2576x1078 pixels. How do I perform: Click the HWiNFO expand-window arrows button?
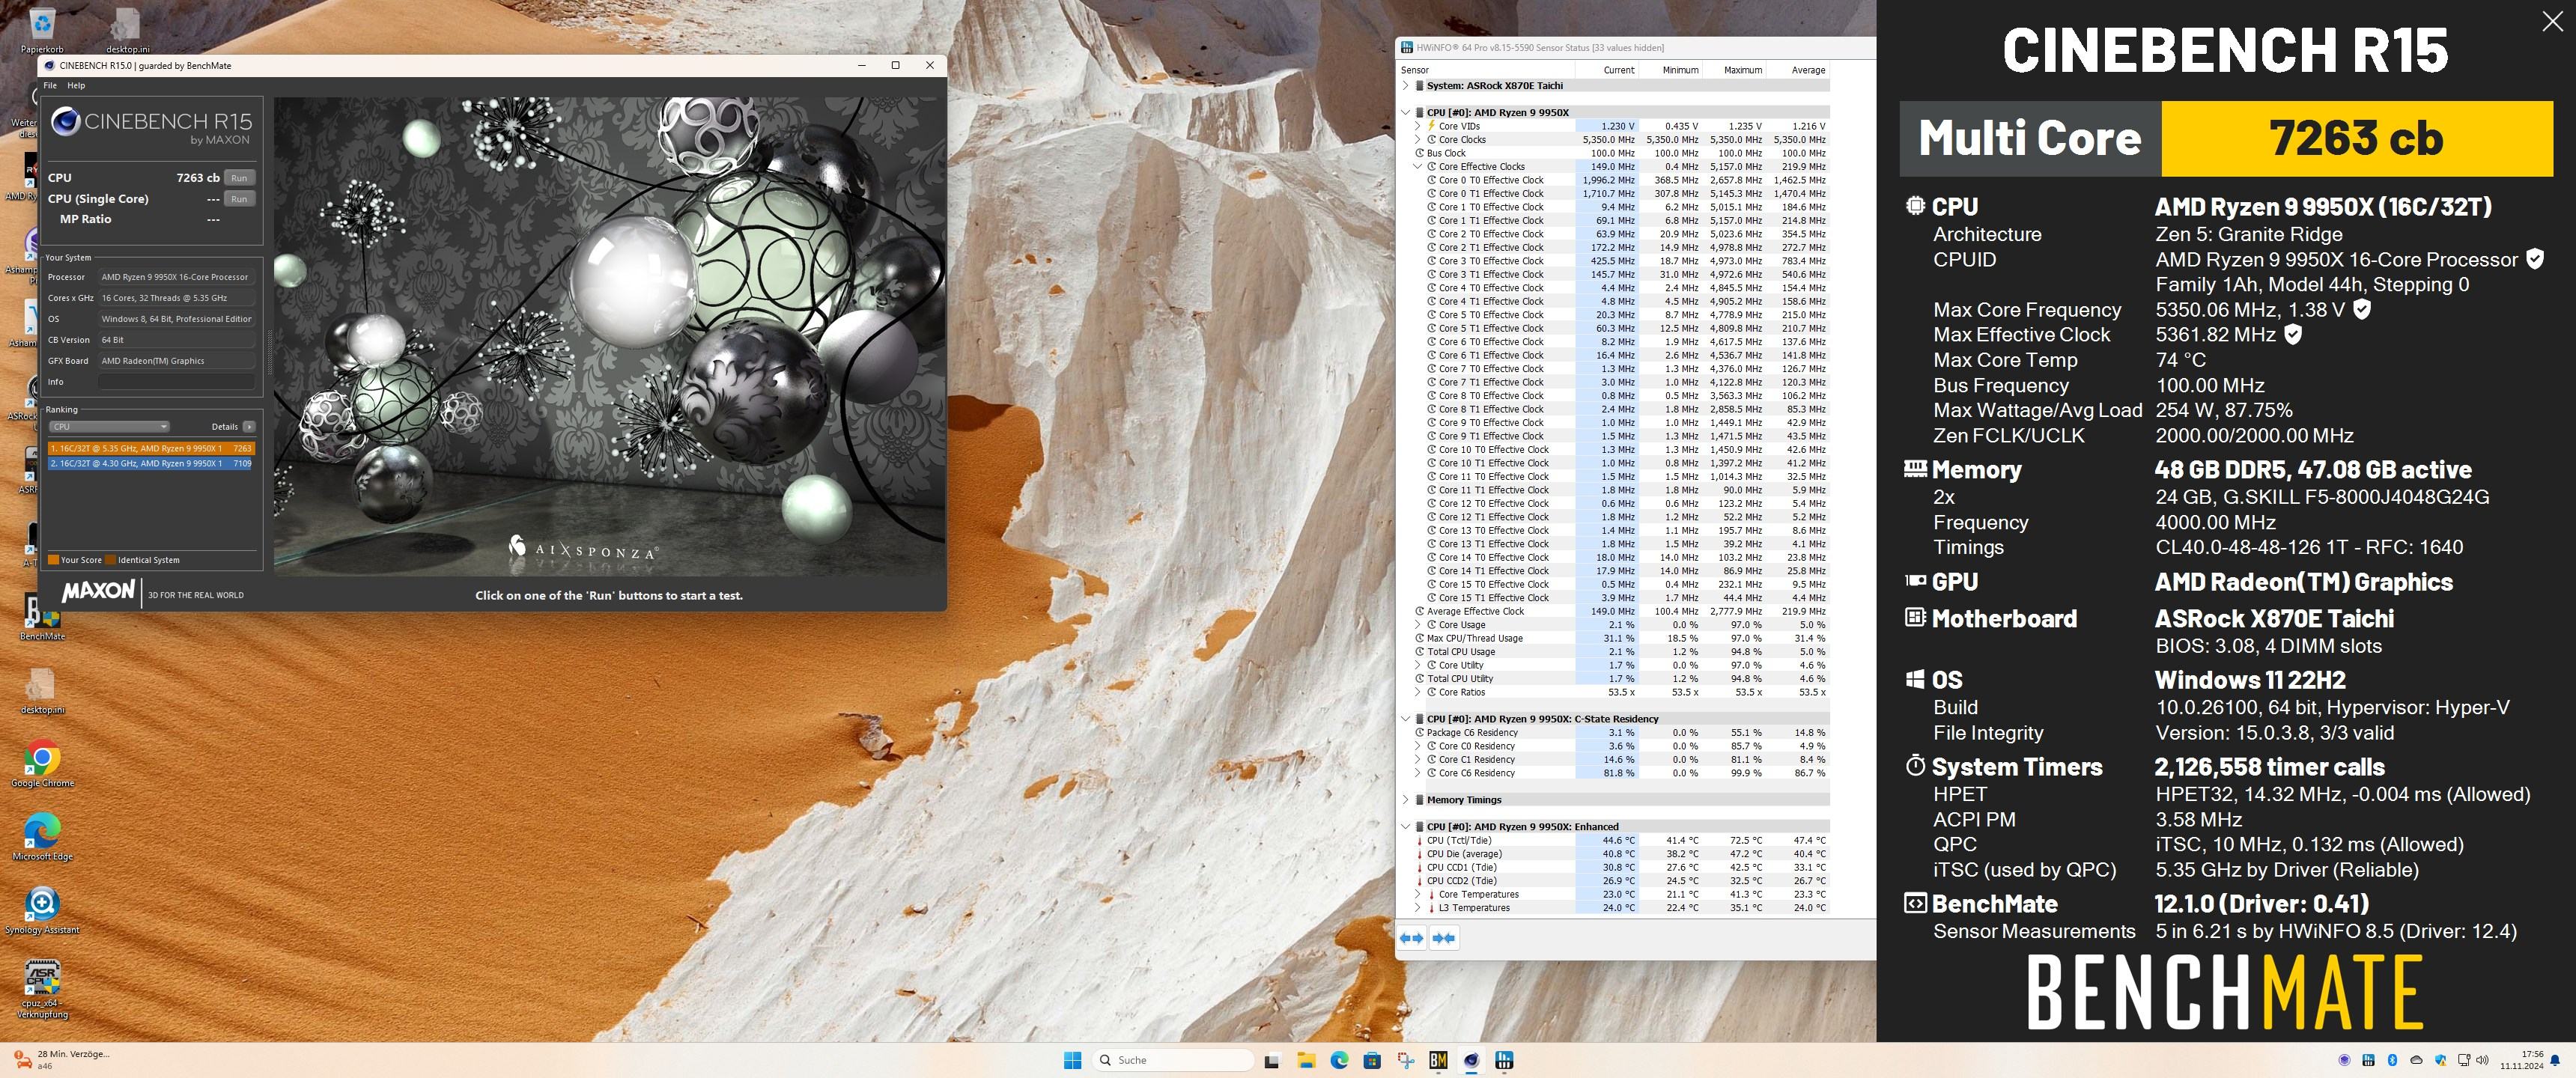pos(1411,938)
